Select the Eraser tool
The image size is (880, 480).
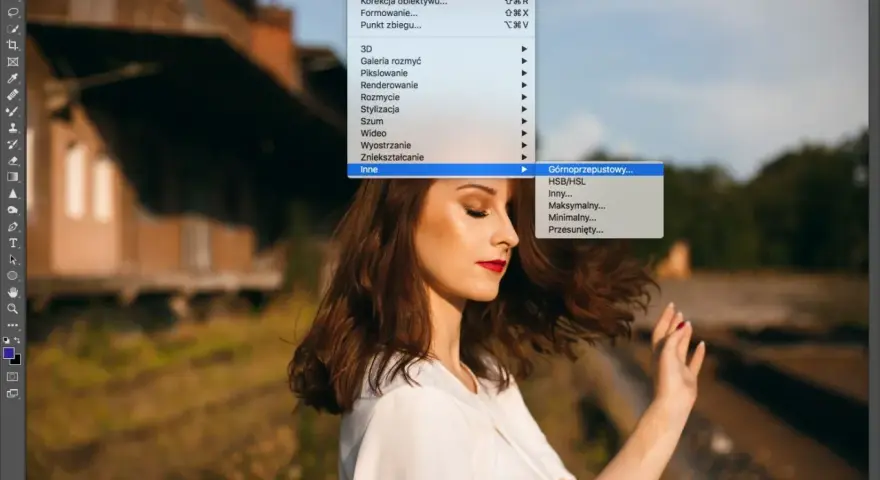point(12,161)
